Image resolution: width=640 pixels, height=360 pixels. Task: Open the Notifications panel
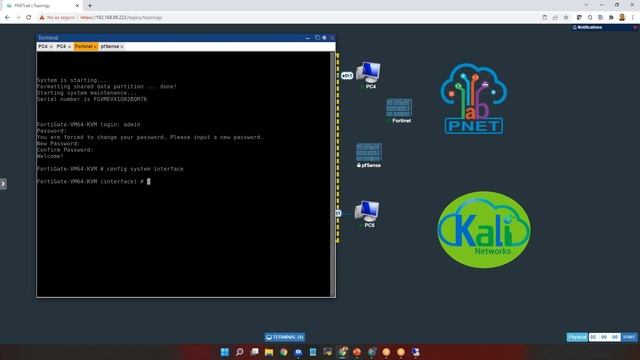[587, 27]
